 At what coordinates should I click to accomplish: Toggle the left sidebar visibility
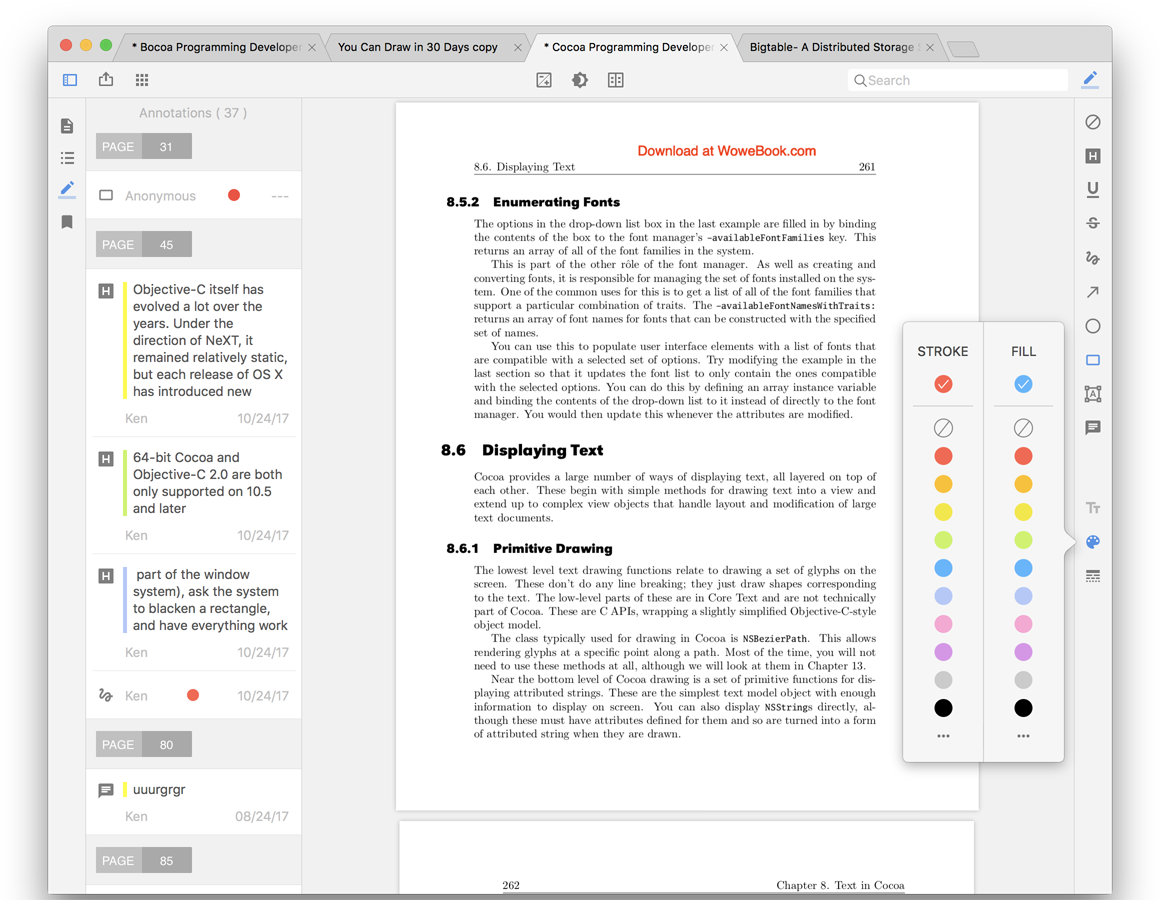click(69, 79)
